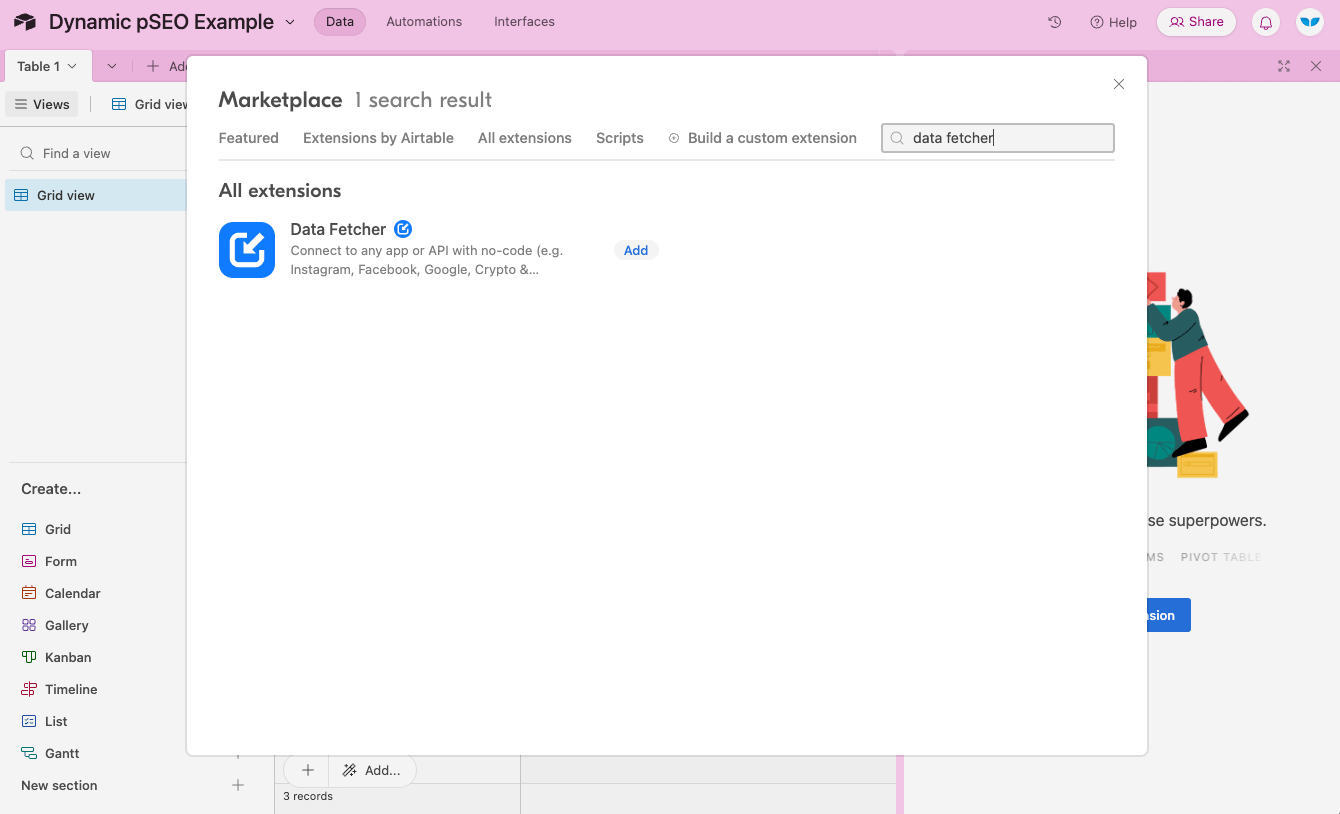Image resolution: width=1340 pixels, height=814 pixels.
Task: Create a new Gantt view
Action: pyautogui.click(x=62, y=753)
